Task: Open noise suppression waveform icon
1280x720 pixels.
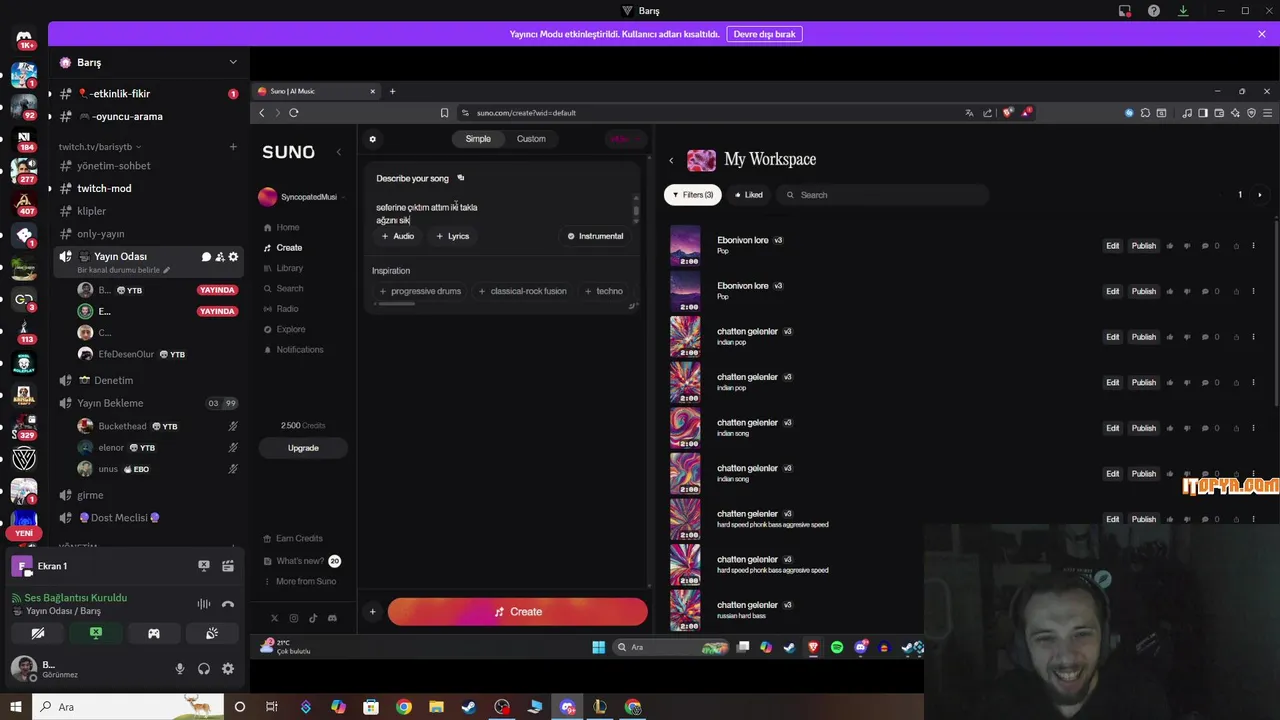Action: coord(204,603)
